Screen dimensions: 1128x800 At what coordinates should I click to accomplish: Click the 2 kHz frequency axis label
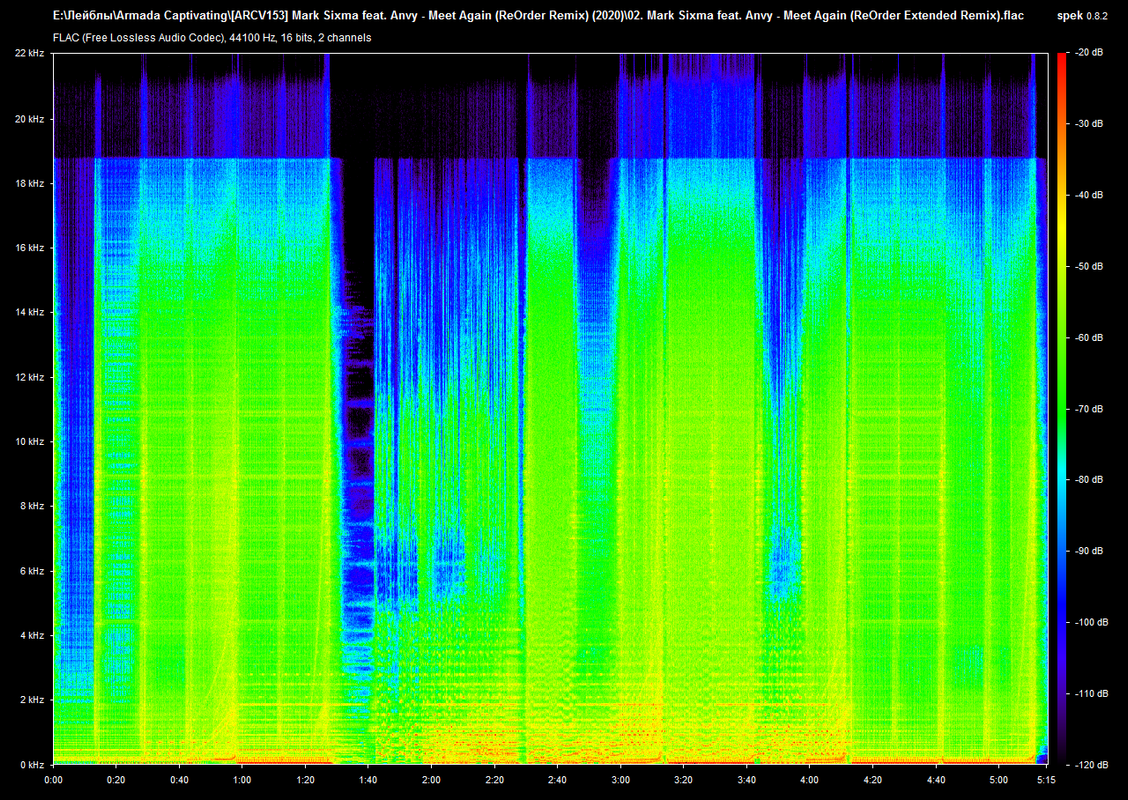tap(32, 699)
